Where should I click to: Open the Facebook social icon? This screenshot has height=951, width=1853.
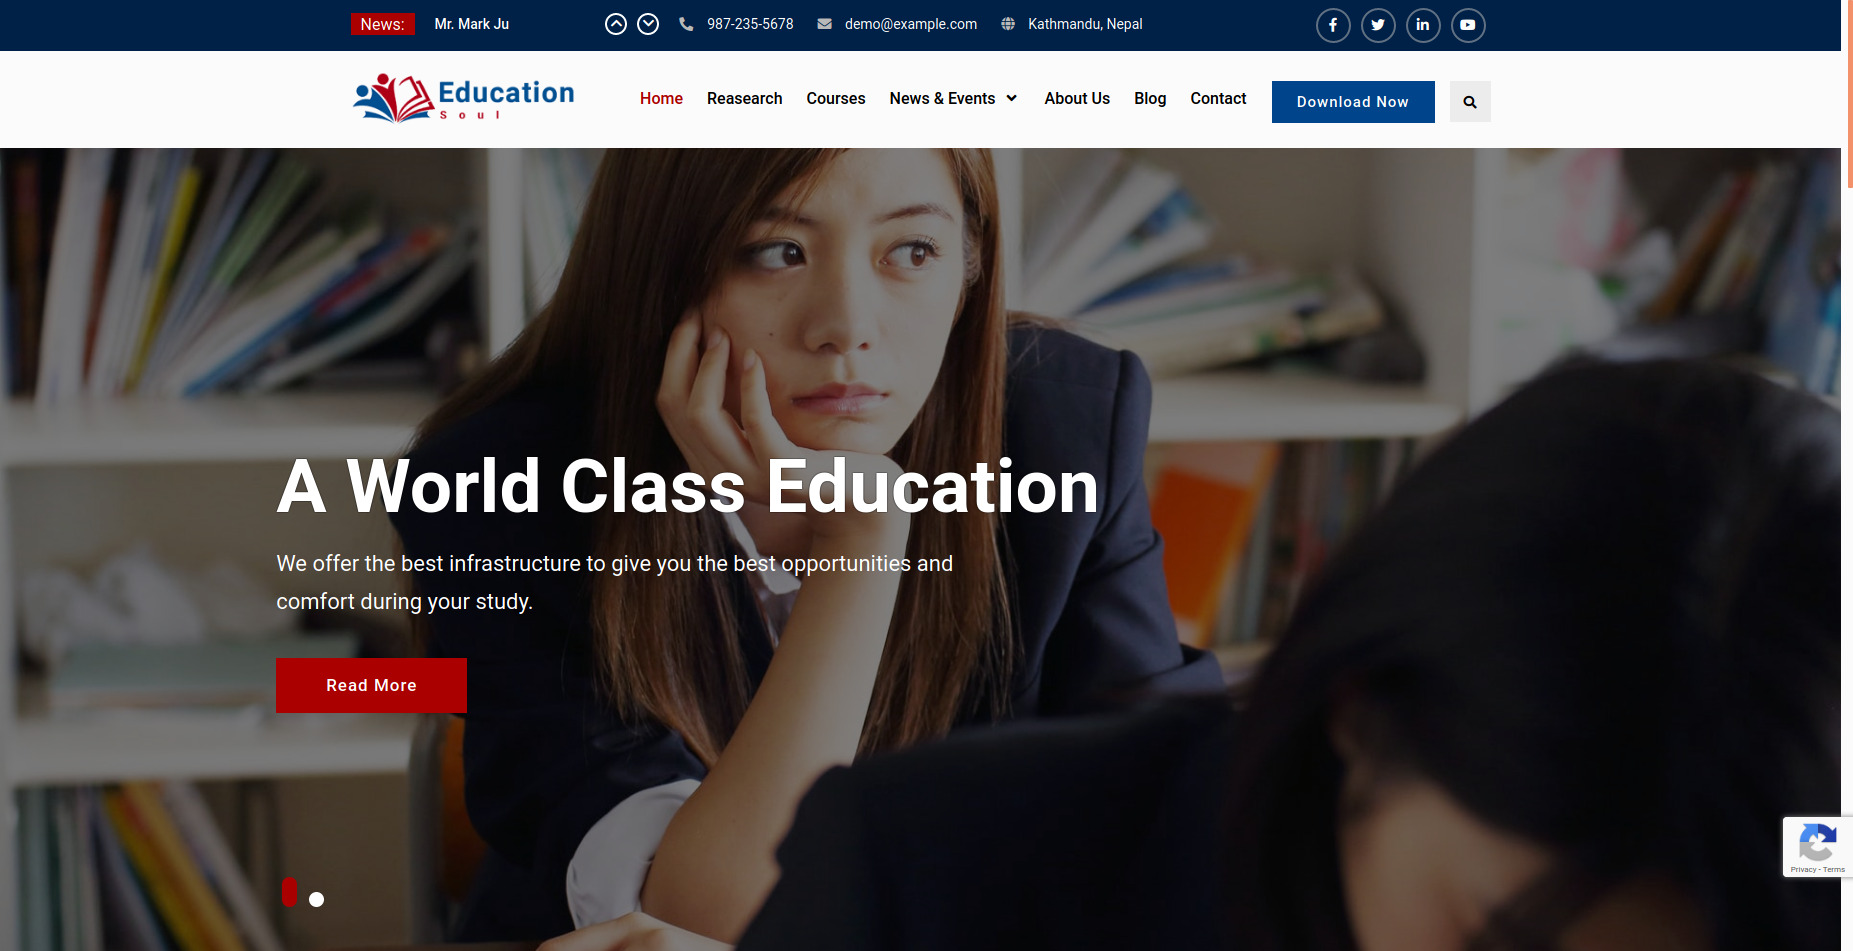click(x=1333, y=25)
